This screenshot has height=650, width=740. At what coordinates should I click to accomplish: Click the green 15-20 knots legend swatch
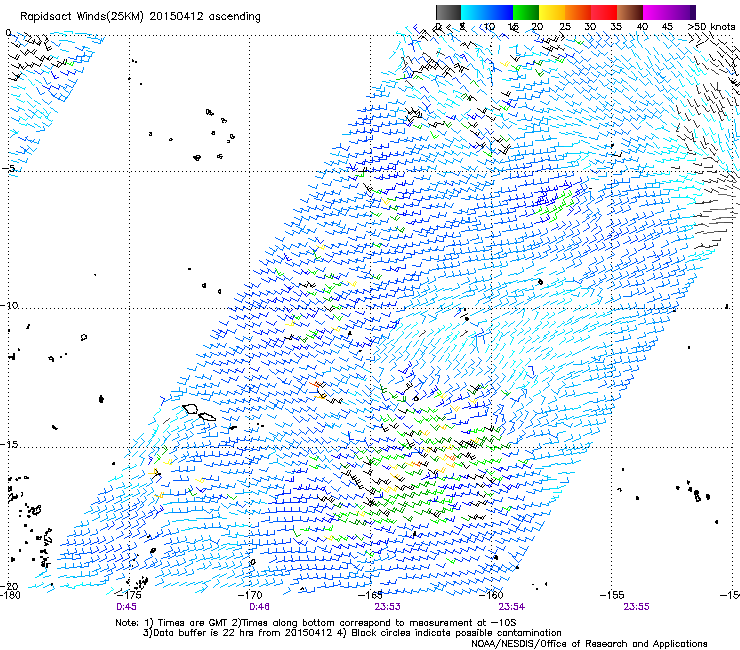pos(525,12)
